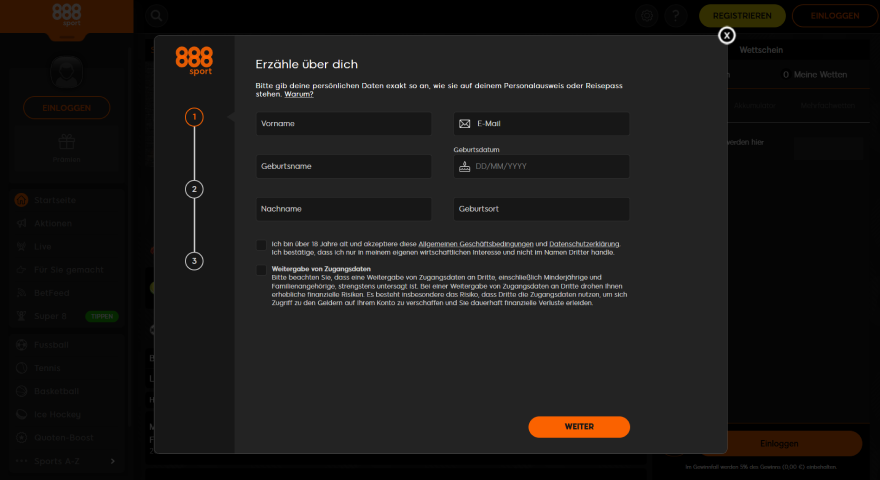The width and height of the screenshot is (880, 480).
Task: Open settings gear icon in header
Action: tap(647, 16)
